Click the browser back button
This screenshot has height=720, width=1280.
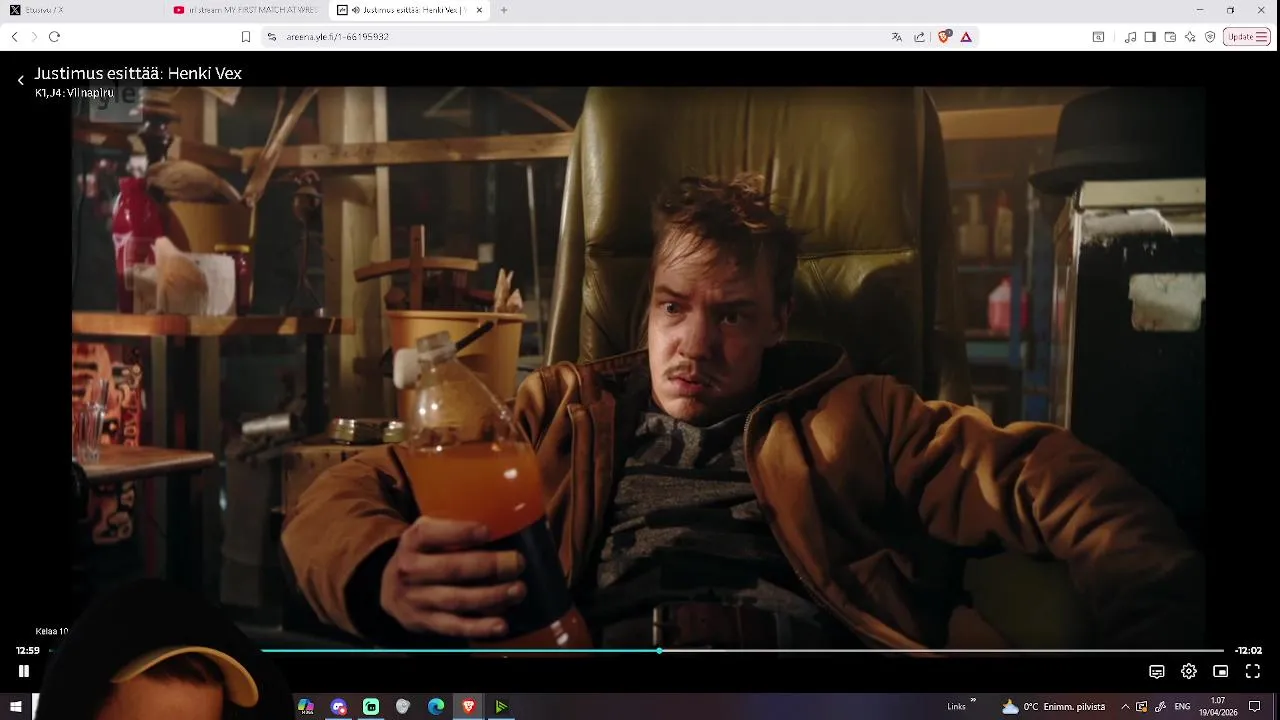tap(14, 37)
